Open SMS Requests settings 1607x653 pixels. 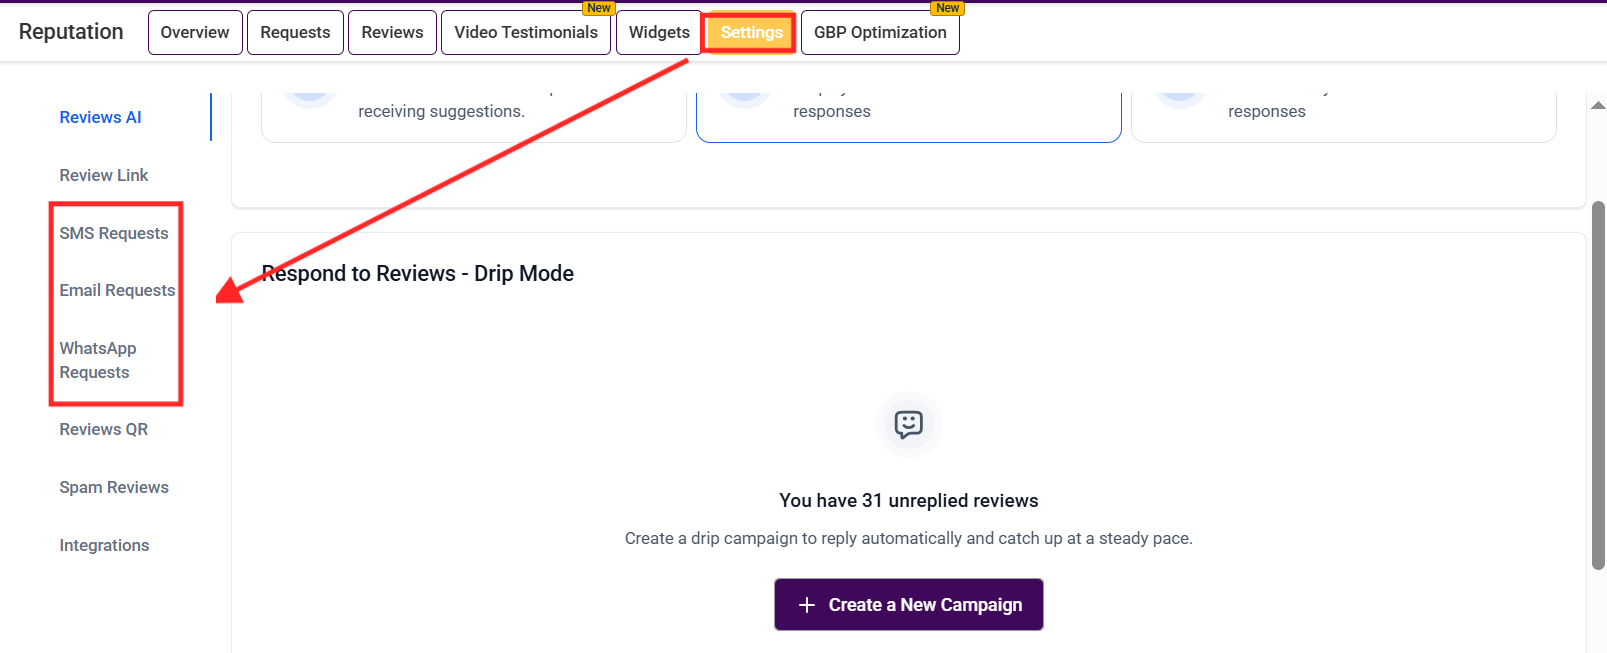(x=114, y=233)
